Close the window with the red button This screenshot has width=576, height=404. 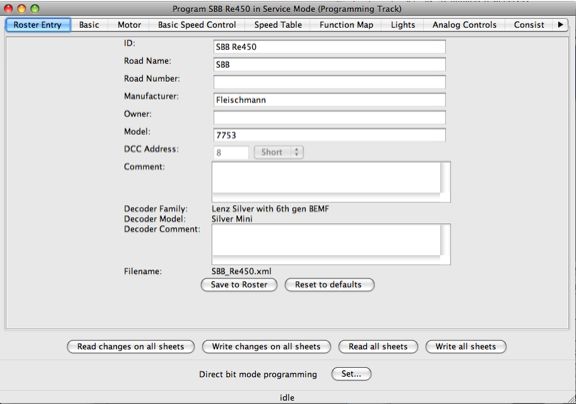click(8, 8)
